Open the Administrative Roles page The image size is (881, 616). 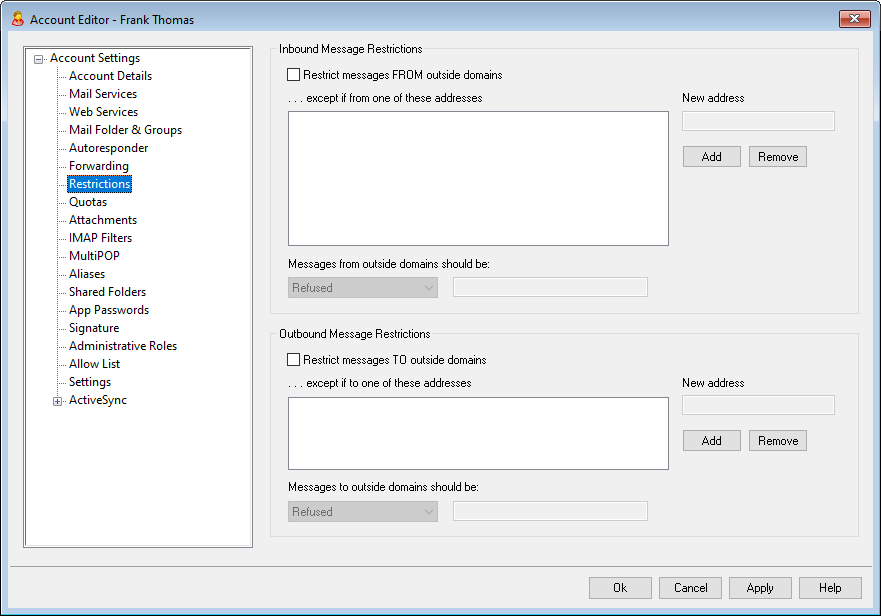122,346
